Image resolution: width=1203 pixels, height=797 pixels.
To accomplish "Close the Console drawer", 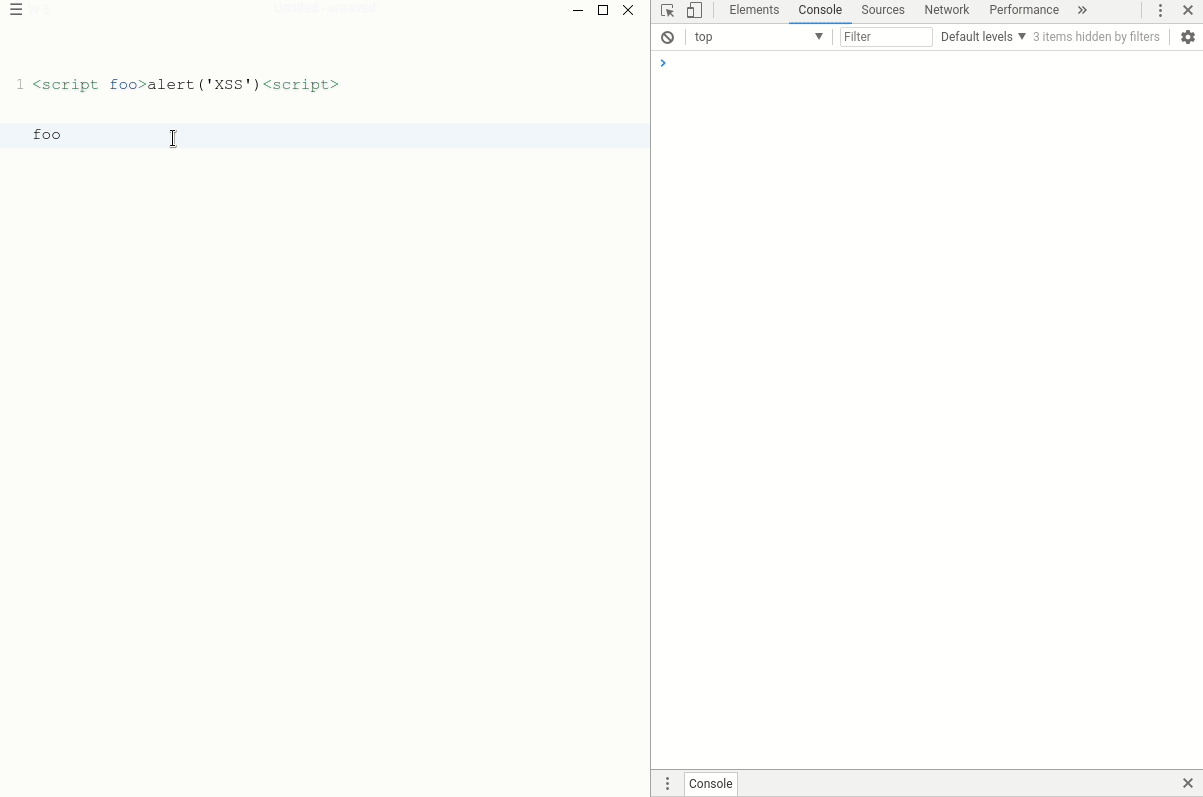I will (x=1188, y=784).
